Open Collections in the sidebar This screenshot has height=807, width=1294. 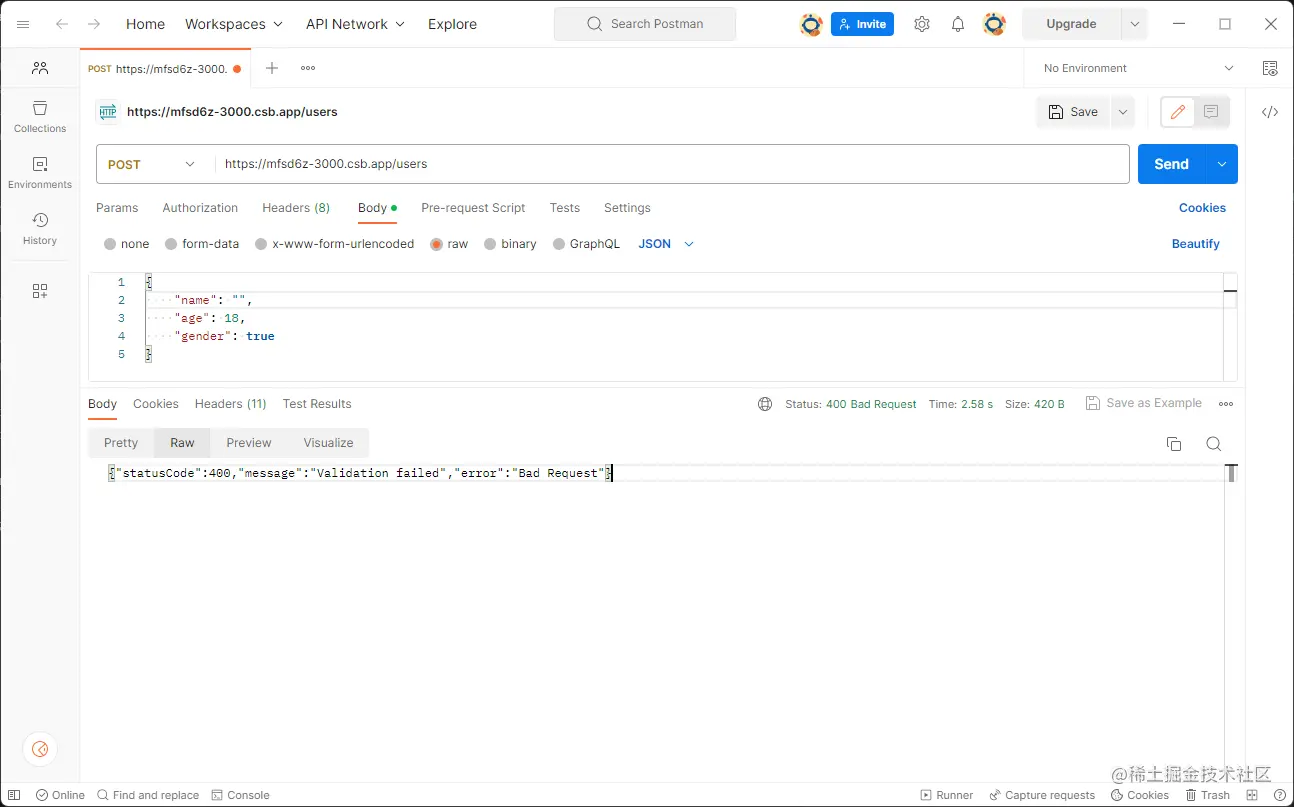click(x=40, y=116)
